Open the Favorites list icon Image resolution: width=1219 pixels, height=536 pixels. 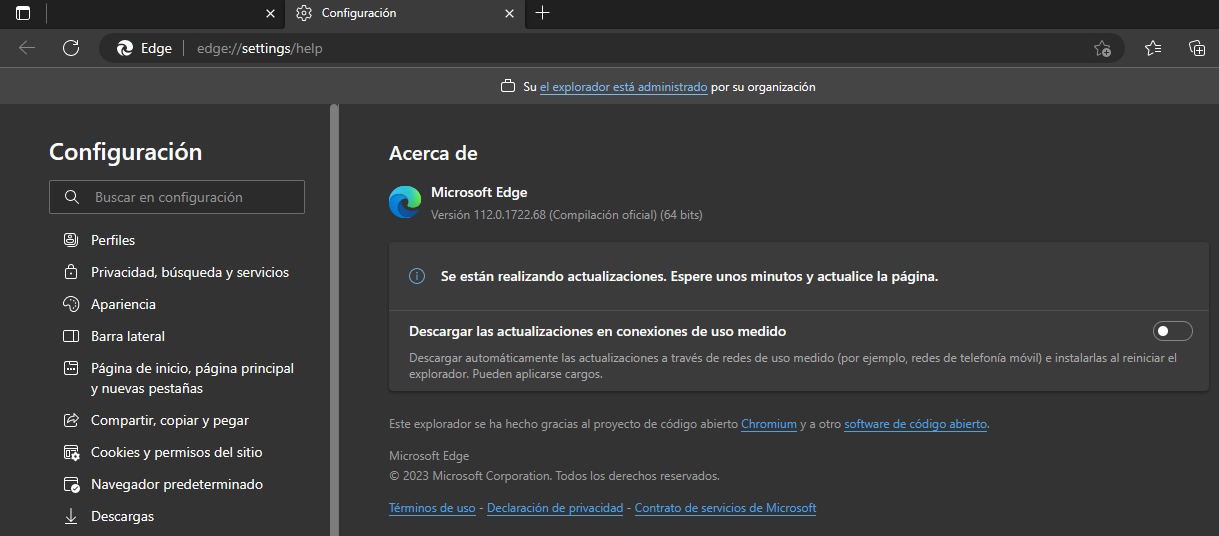[1153, 48]
